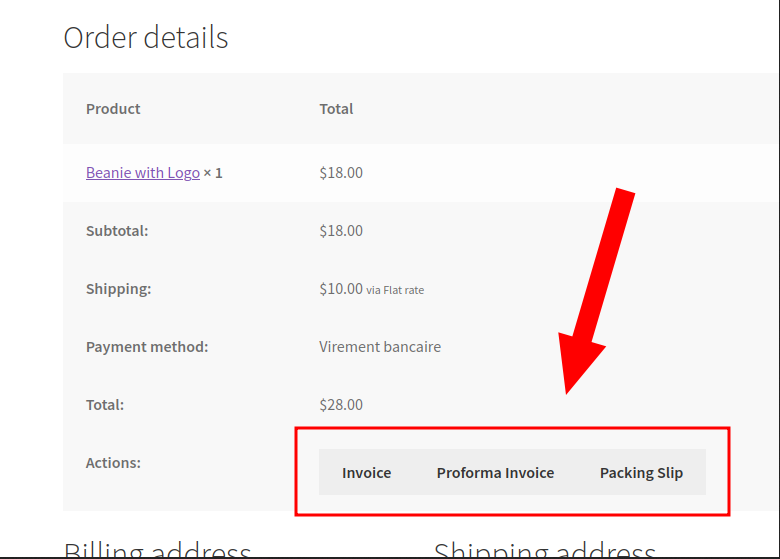Open the Proforma Invoice action
The width and height of the screenshot is (780, 559).
coord(495,472)
